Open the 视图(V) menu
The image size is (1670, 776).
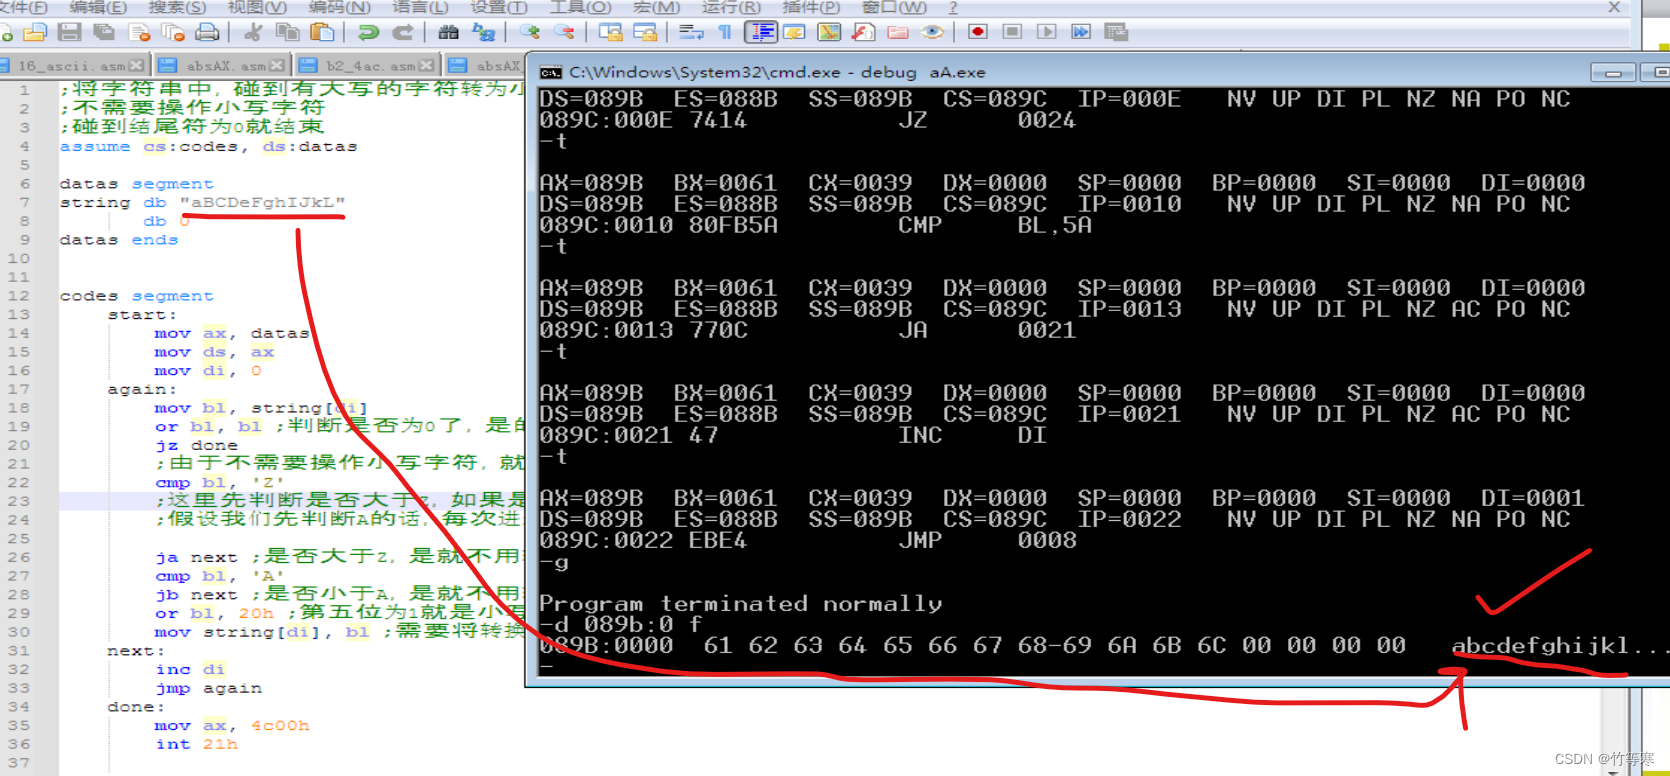coord(257,7)
